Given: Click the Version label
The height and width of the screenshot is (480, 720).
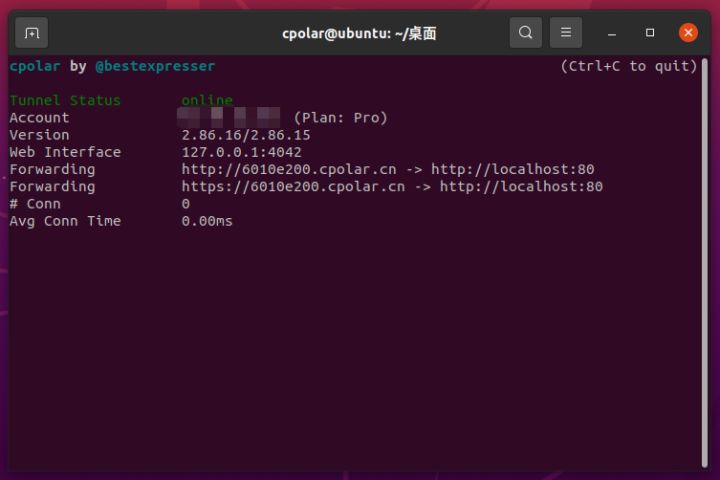Looking at the screenshot, I should tap(39, 135).
